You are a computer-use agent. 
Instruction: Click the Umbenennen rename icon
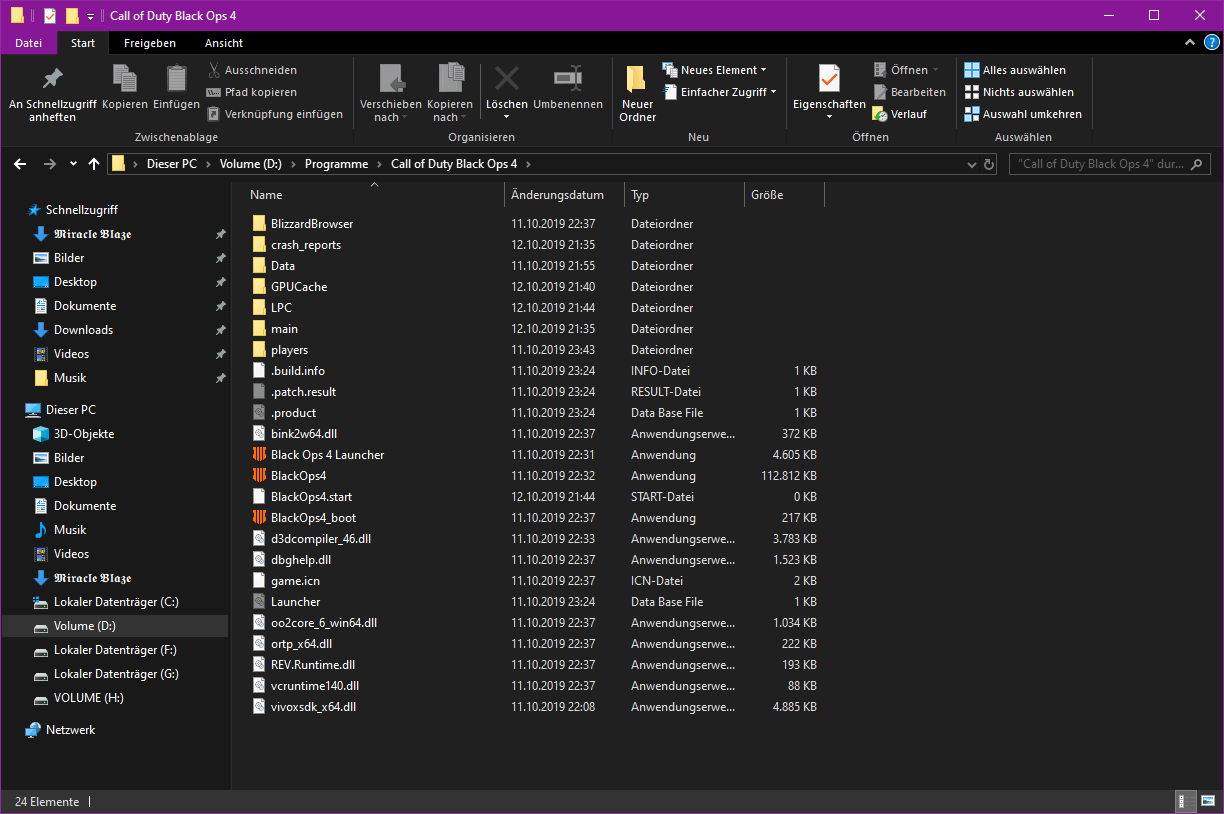pyautogui.click(x=568, y=80)
